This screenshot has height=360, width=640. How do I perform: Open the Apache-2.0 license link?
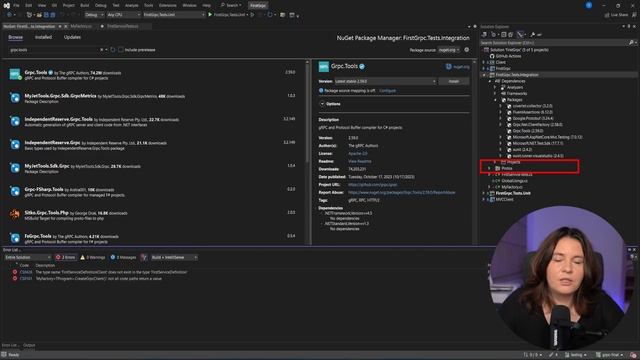point(358,153)
